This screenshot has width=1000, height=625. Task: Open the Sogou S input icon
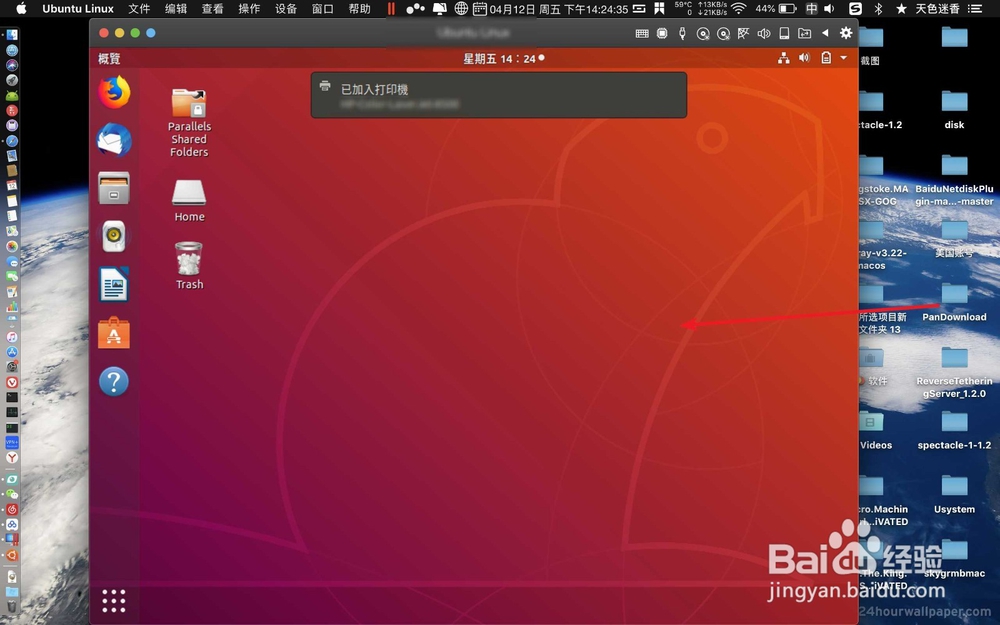point(856,8)
